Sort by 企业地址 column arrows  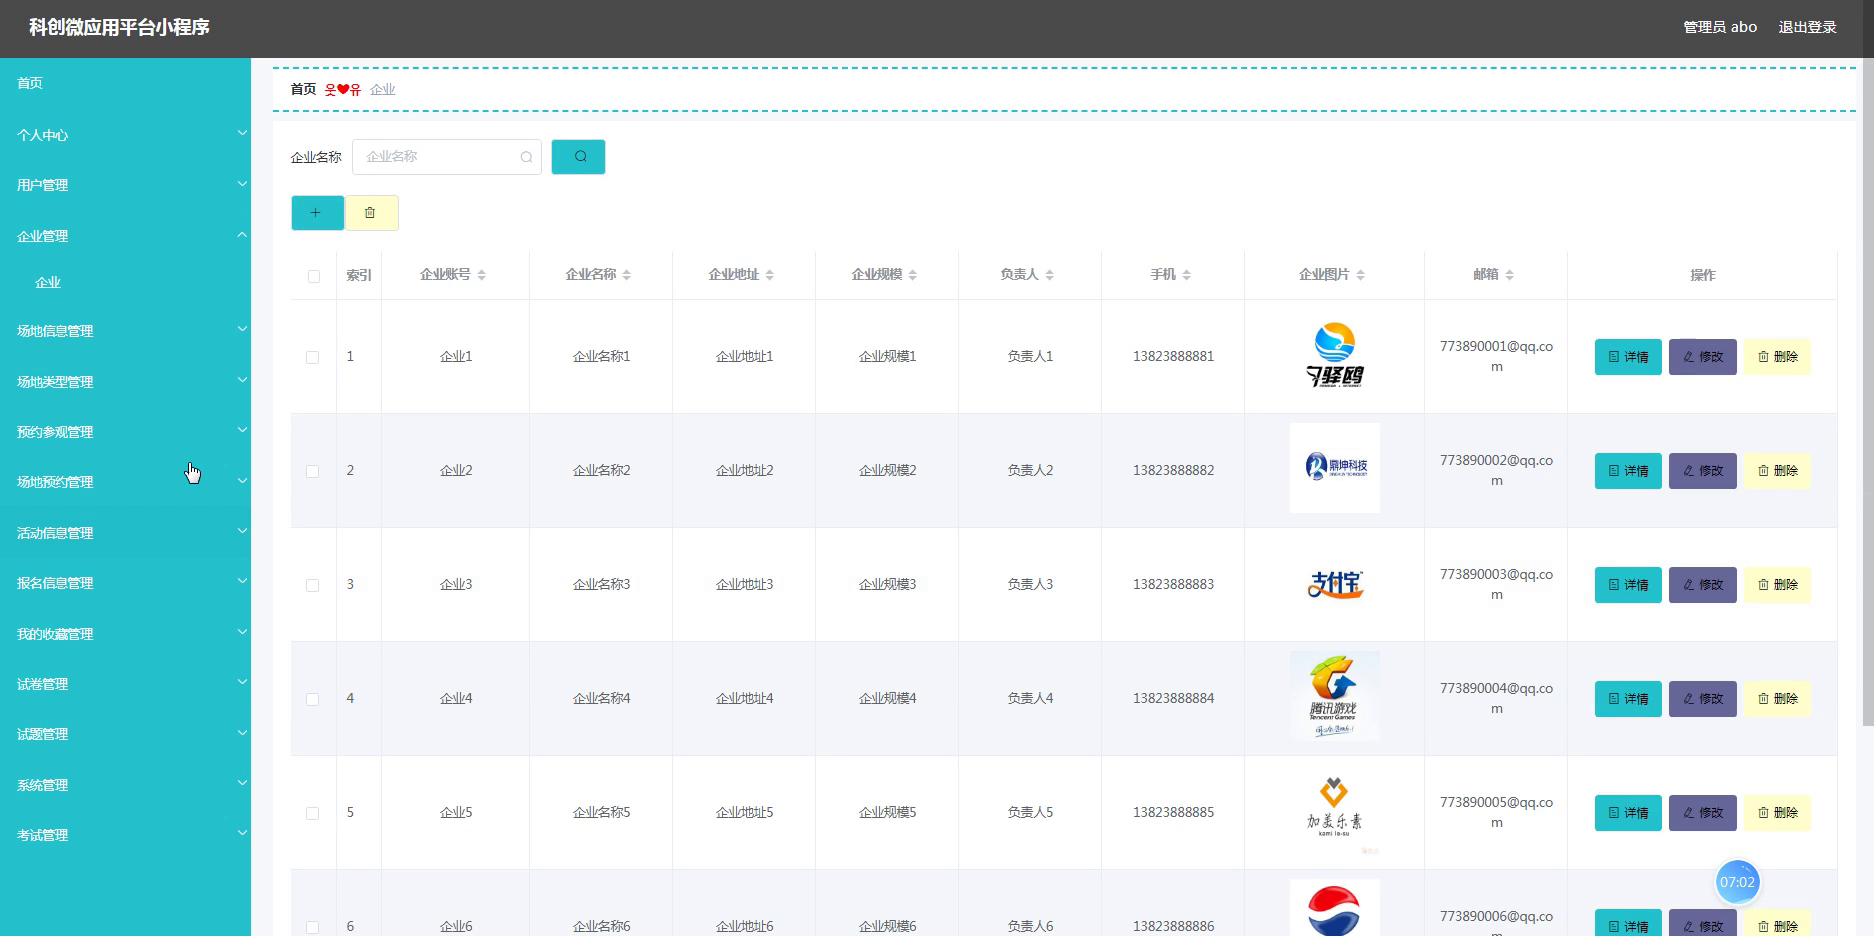(x=770, y=275)
